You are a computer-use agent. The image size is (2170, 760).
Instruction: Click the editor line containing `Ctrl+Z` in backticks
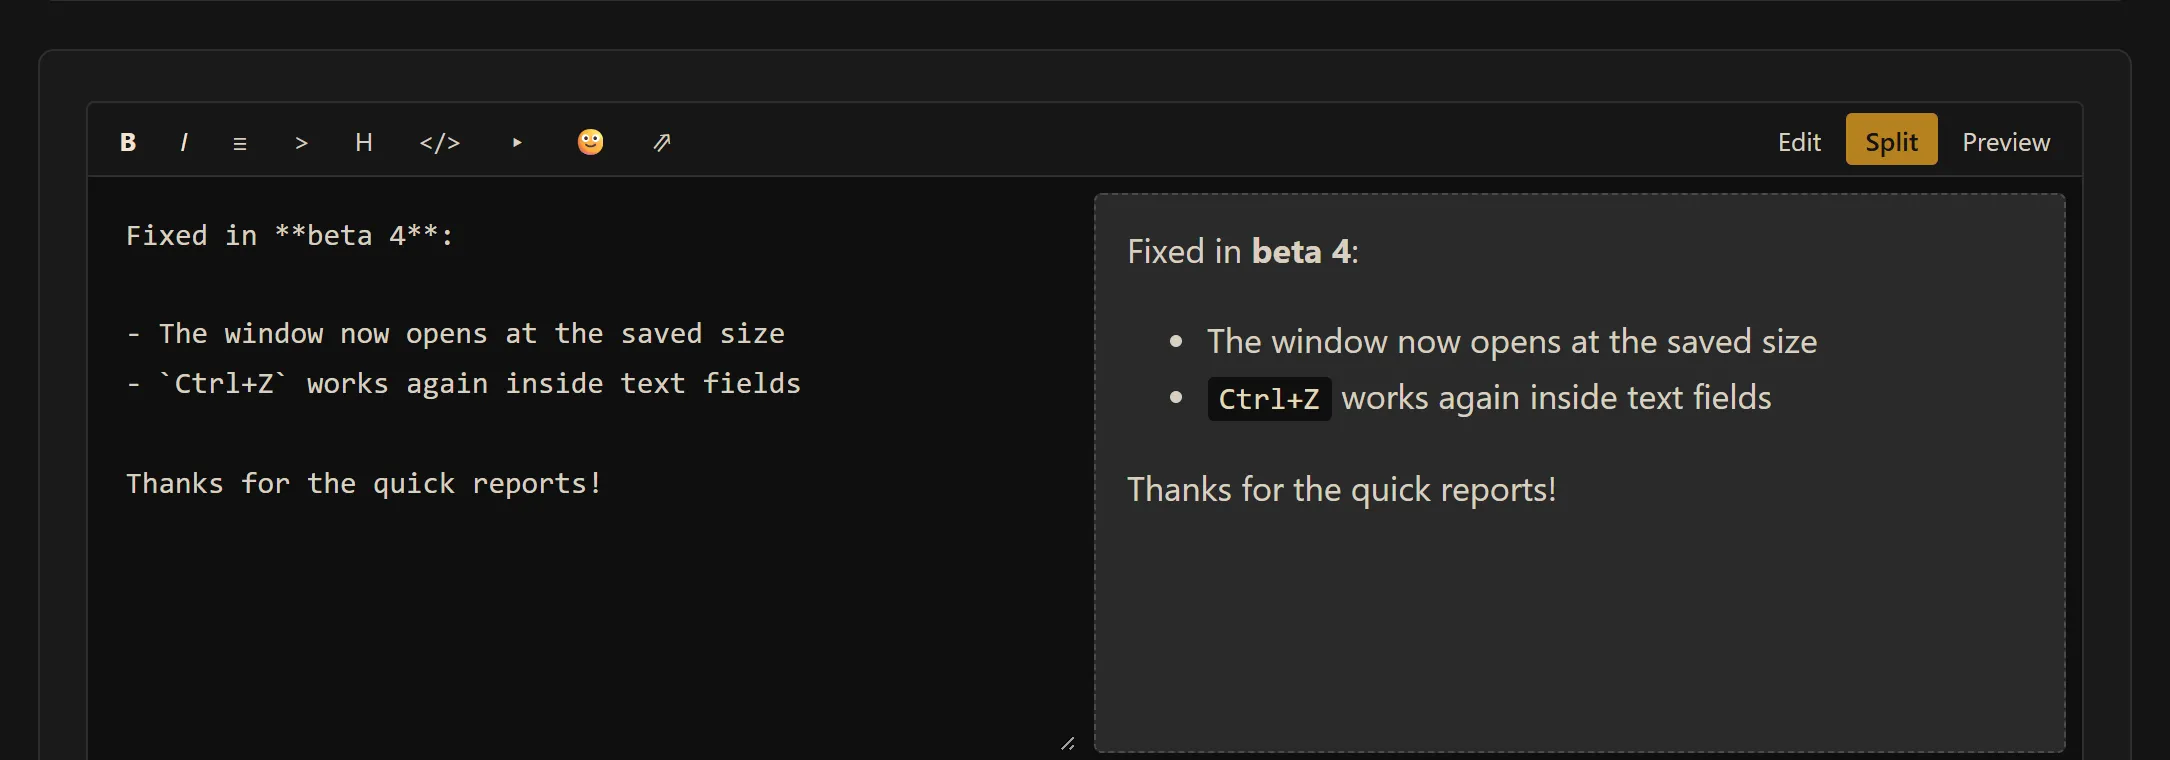pos(463,384)
